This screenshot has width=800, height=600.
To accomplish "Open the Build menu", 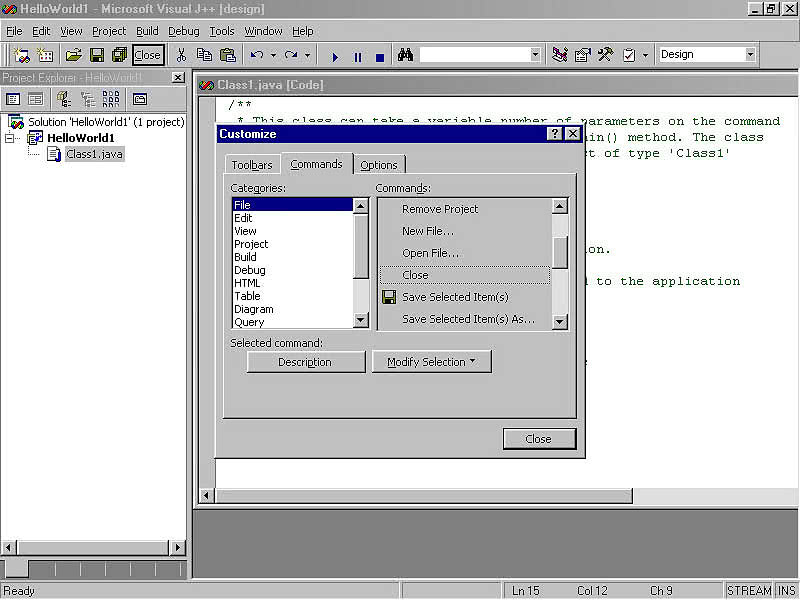I will (x=147, y=31).
